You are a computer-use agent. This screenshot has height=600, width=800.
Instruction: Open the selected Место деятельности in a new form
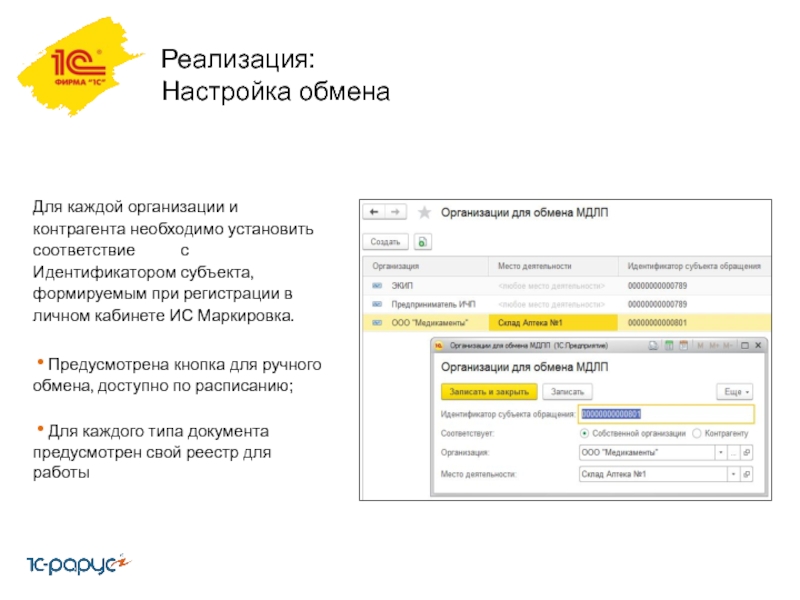pyautogui.click(x=746, y=474)
